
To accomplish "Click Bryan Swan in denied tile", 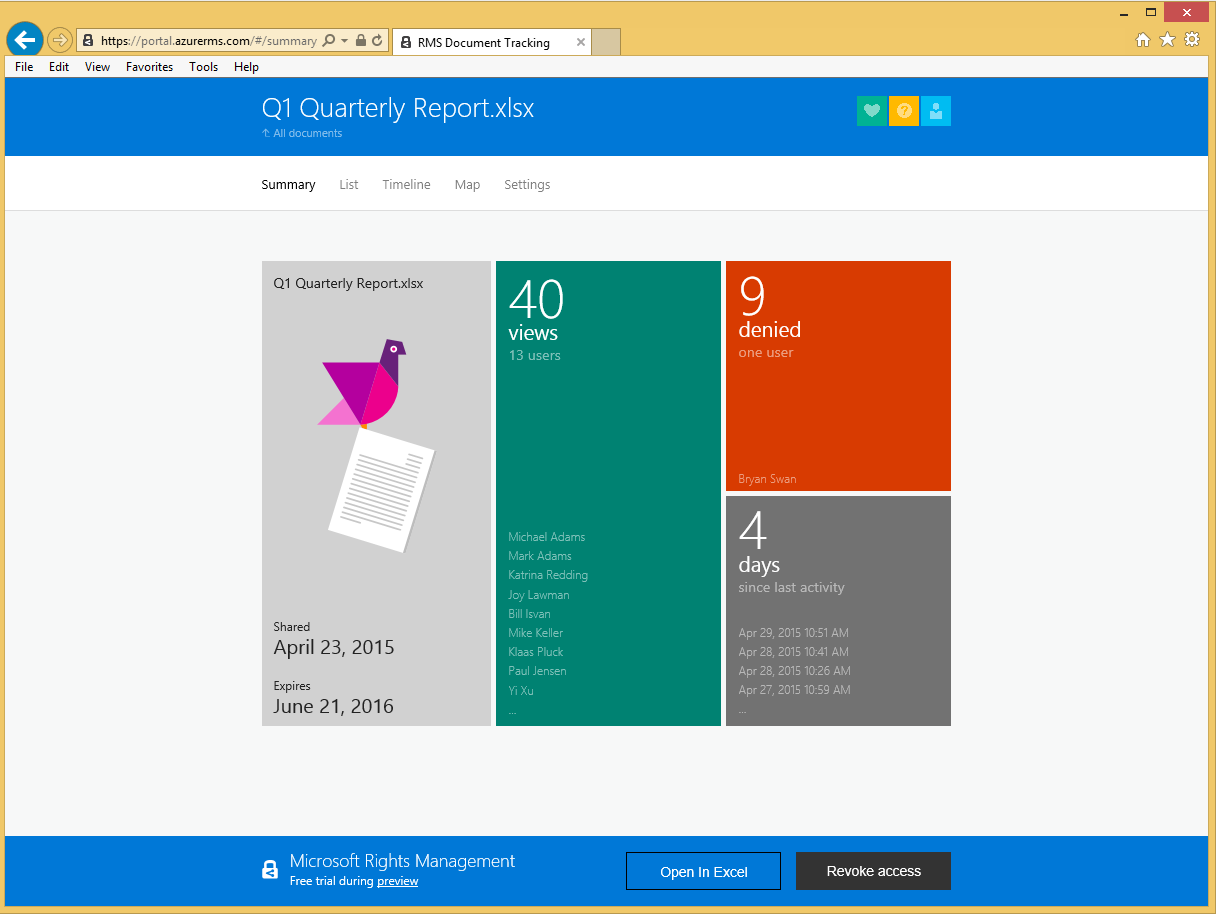I will pos(767,479).
